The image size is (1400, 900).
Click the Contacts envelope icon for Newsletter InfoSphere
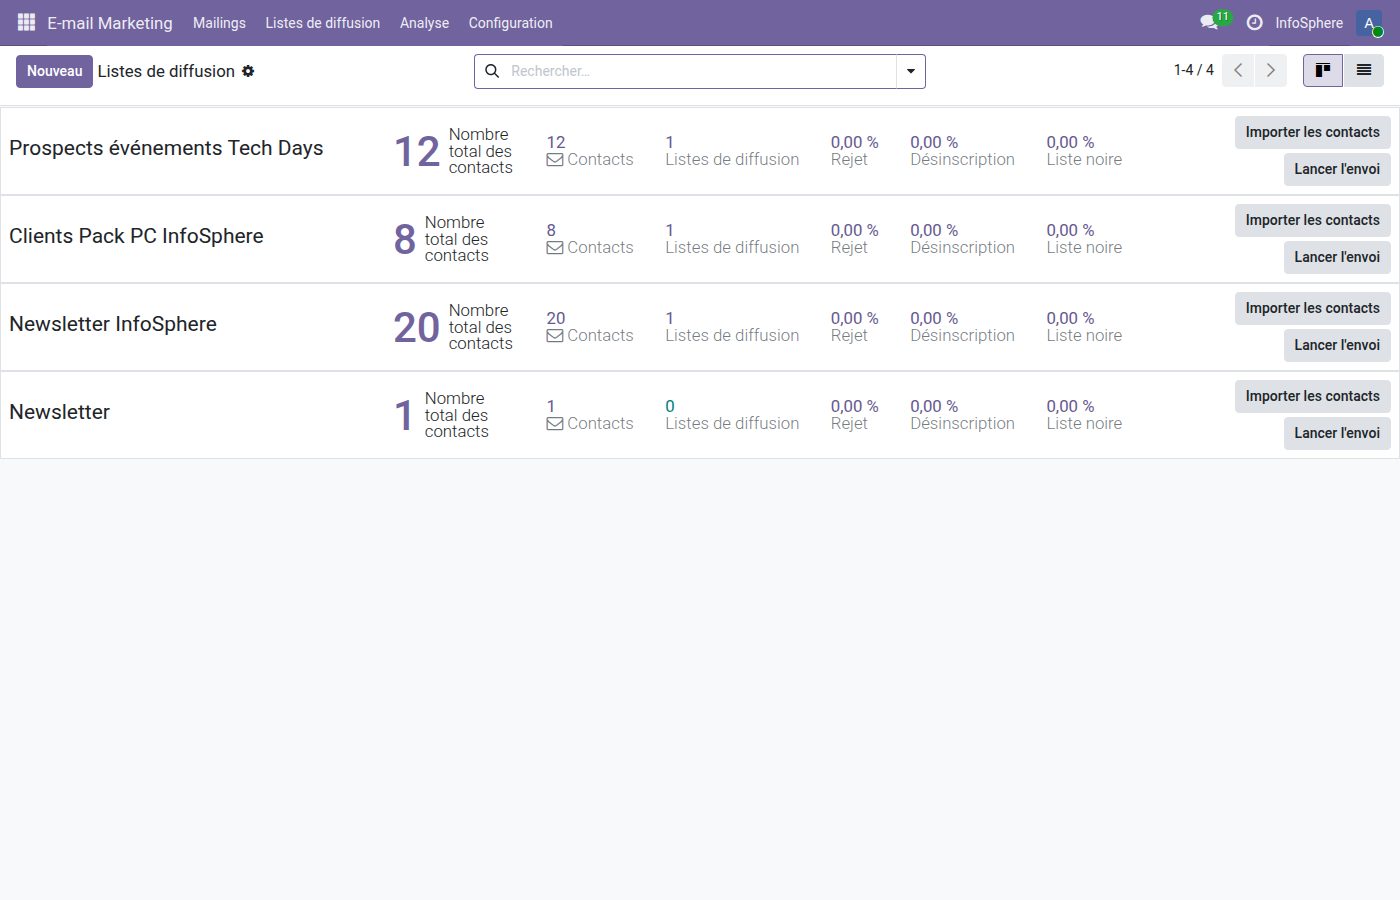(554, 335)
